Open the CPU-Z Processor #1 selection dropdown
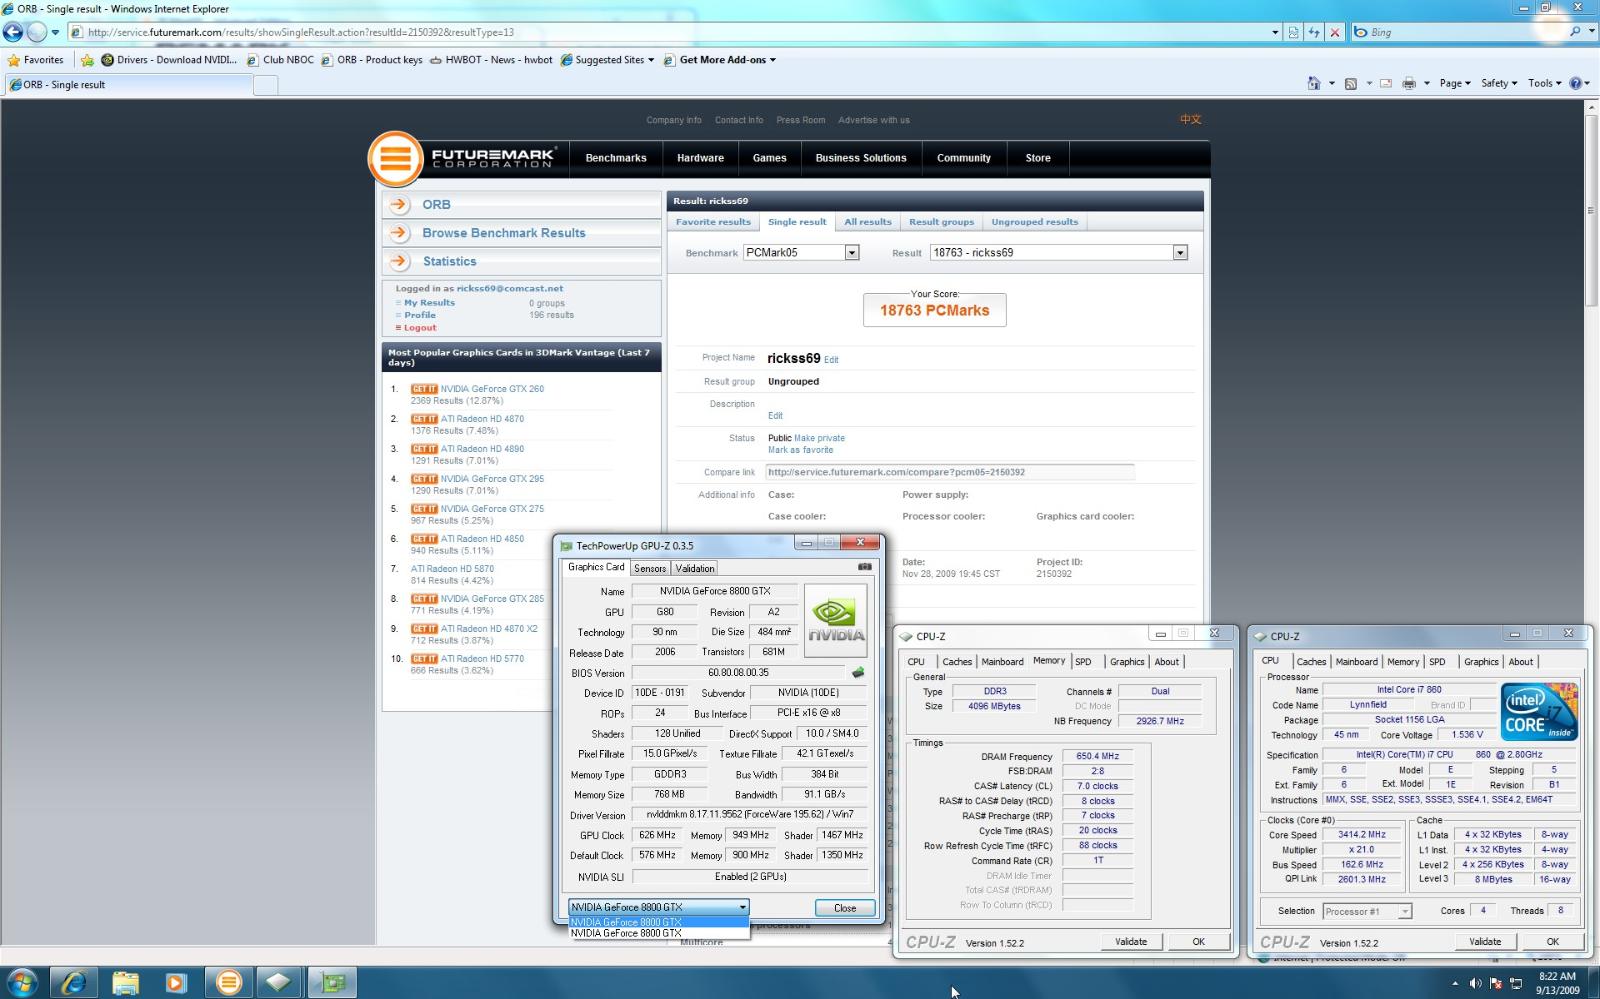Viewport: 1600px width, 999px height. coord(1404,911)
